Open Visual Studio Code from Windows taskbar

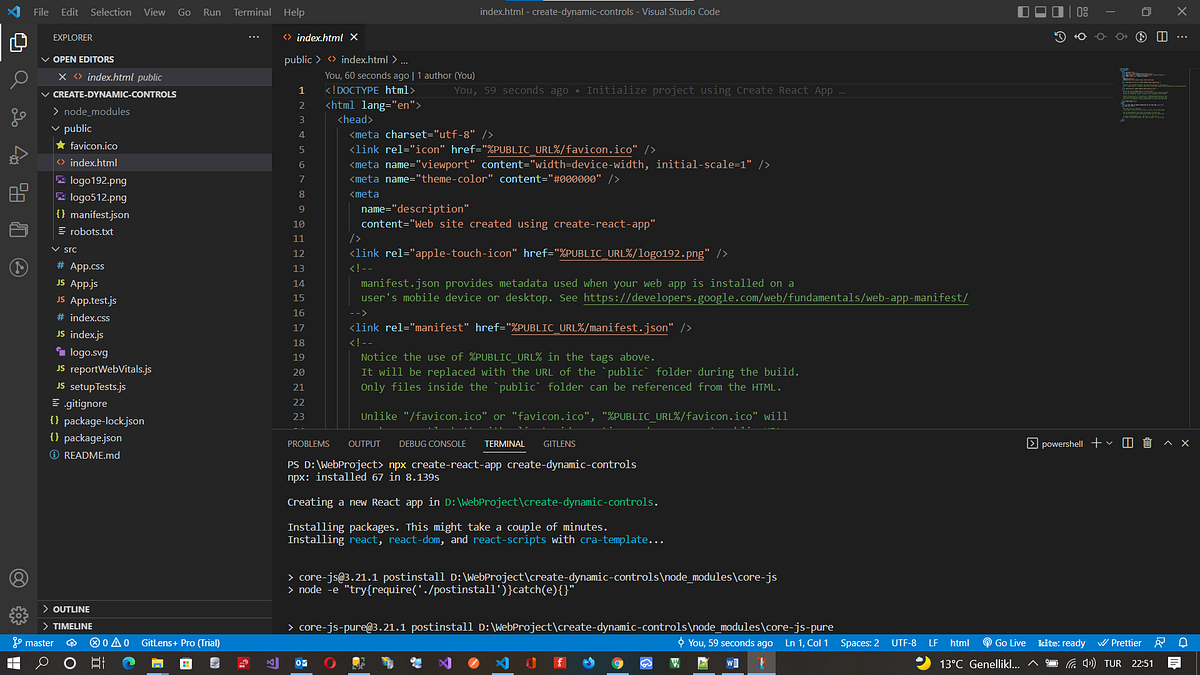coord(503,663)
